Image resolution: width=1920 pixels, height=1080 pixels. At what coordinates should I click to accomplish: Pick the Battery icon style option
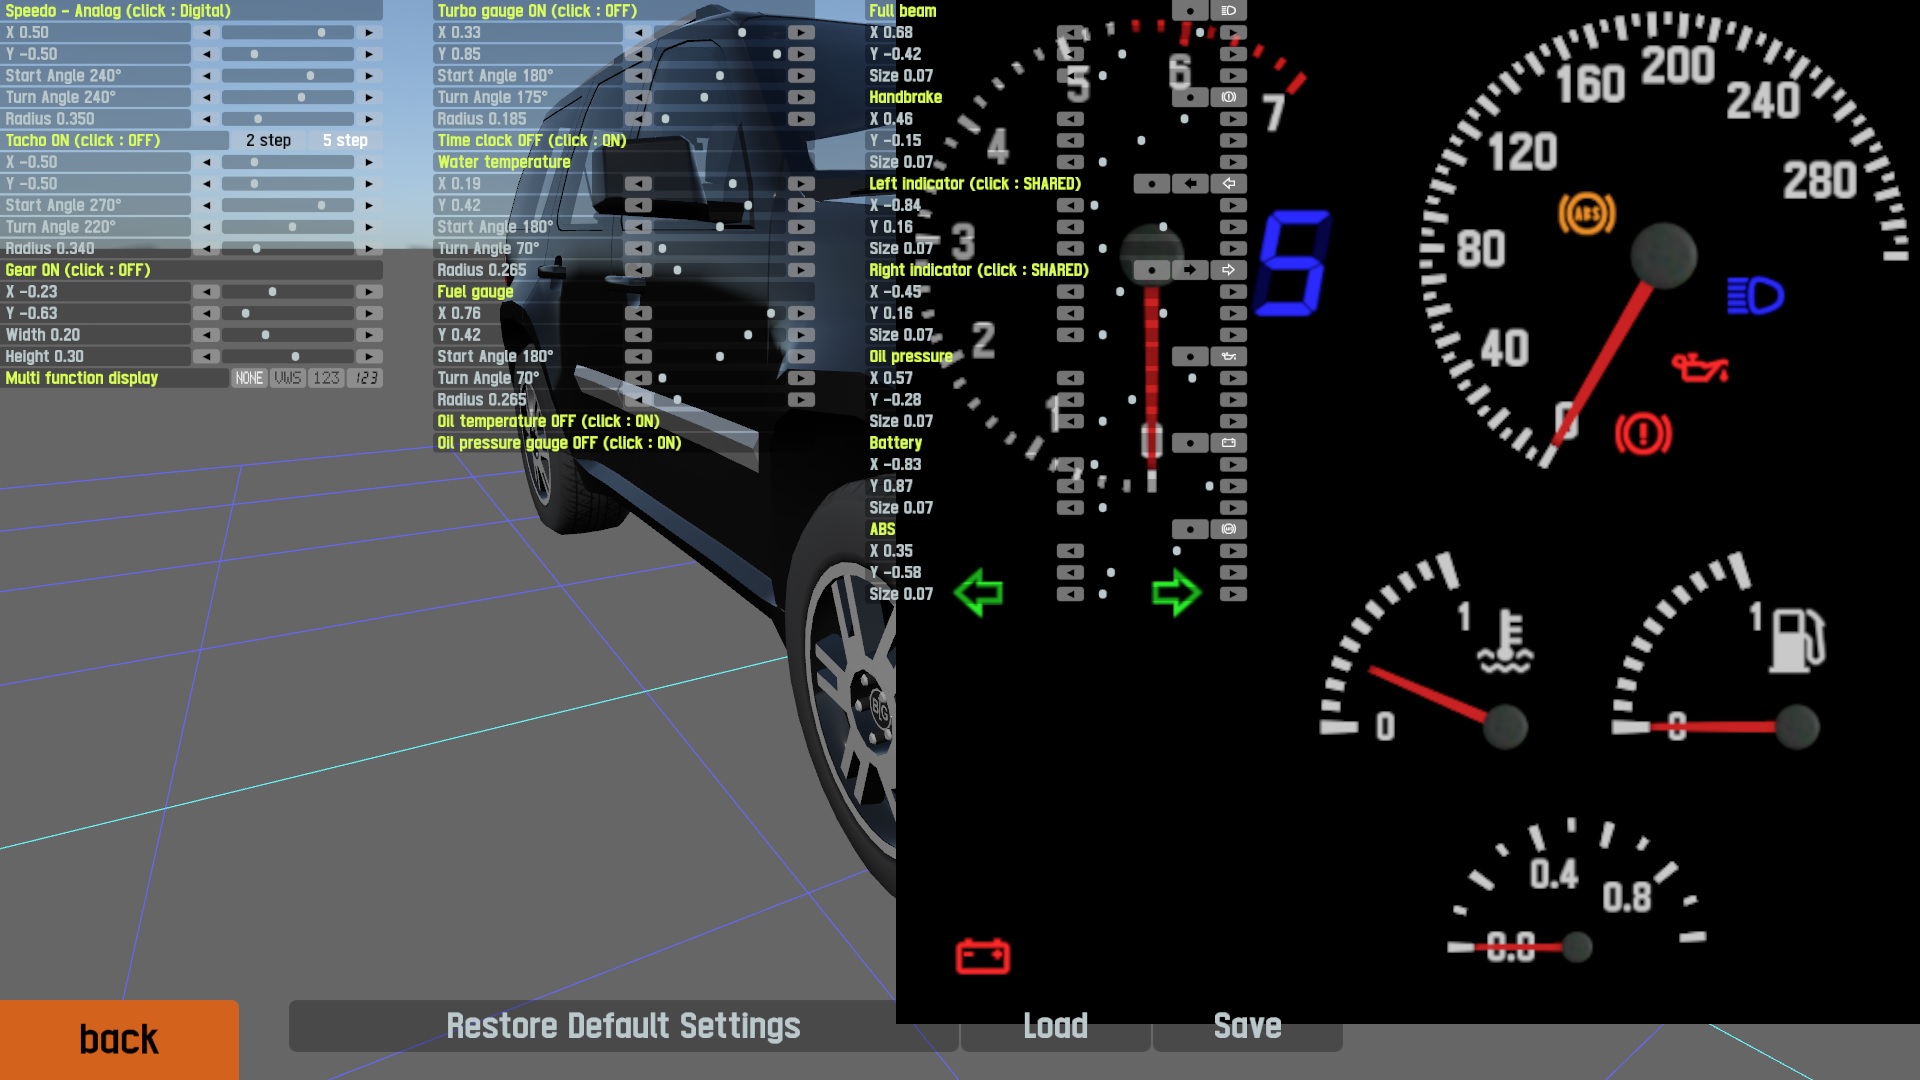[1229, 443]
